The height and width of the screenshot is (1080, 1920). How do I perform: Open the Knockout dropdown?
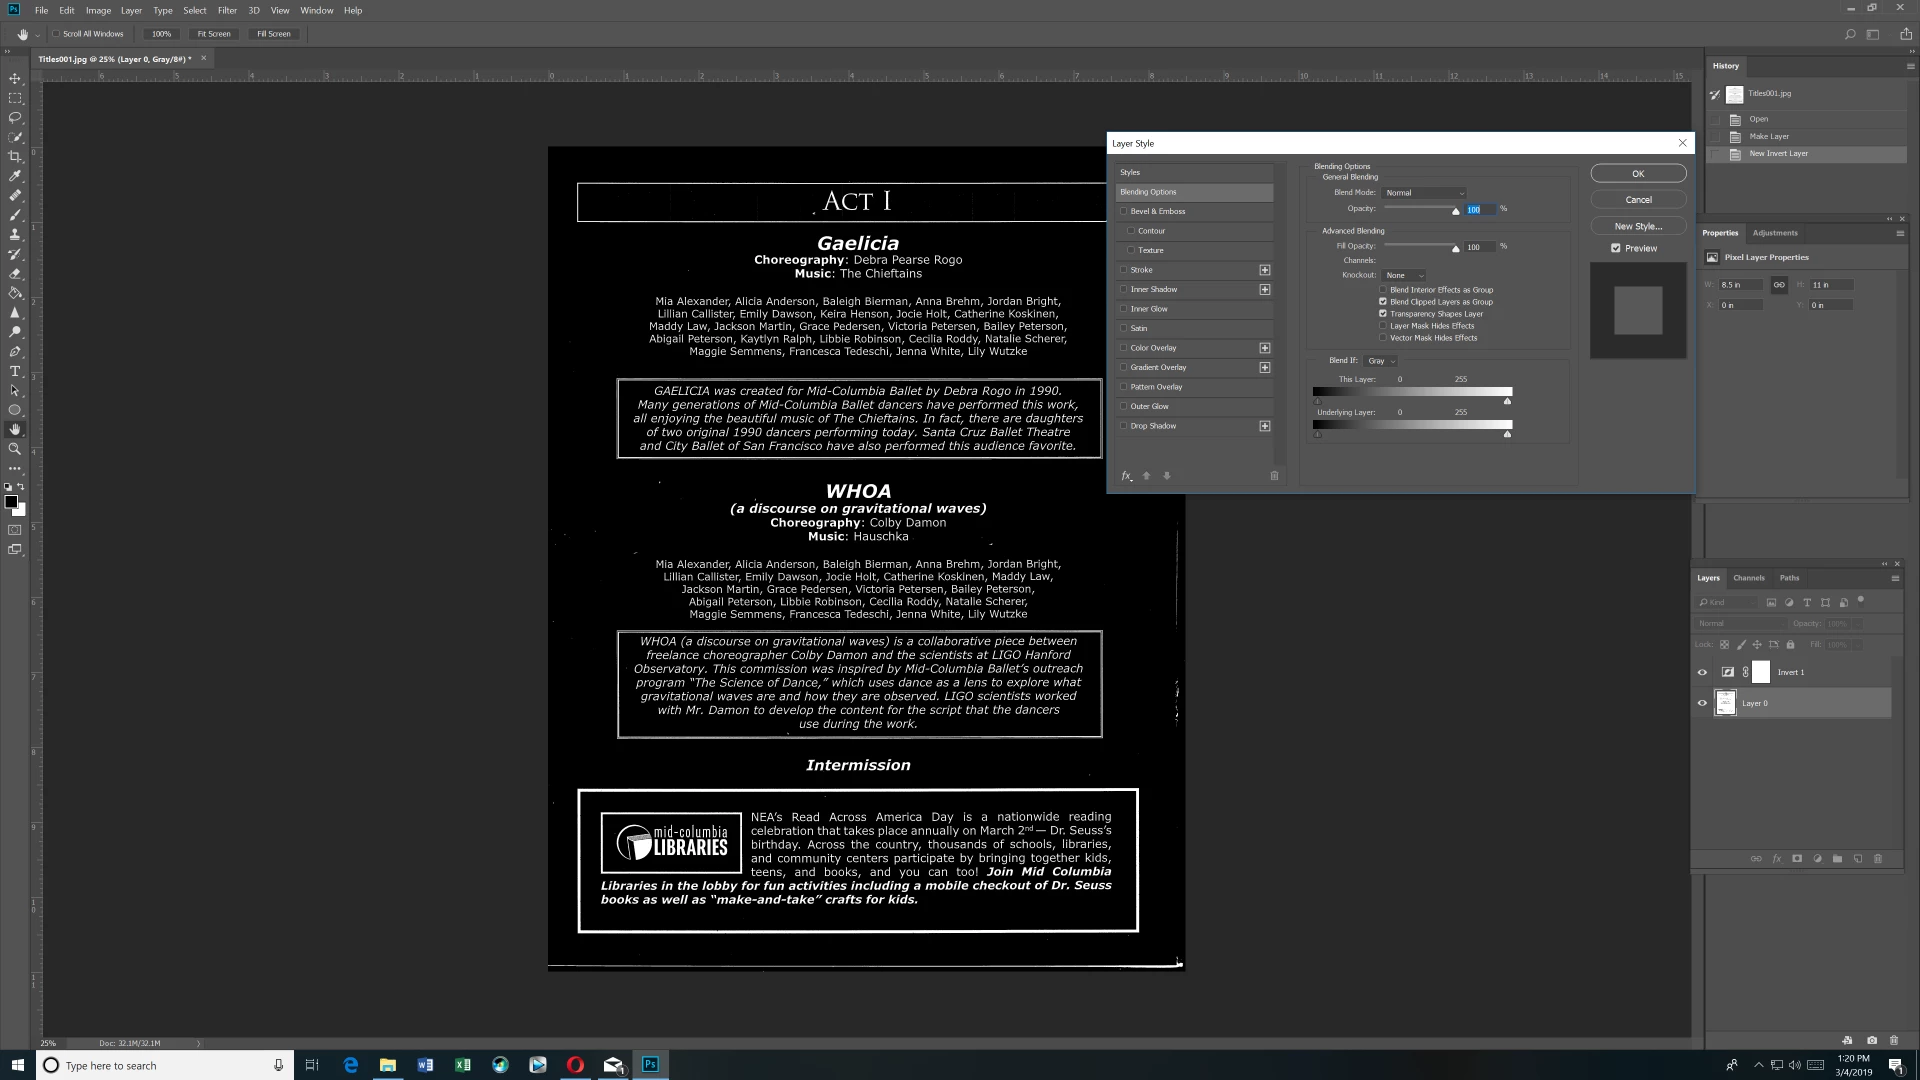tap(1404, 275)
